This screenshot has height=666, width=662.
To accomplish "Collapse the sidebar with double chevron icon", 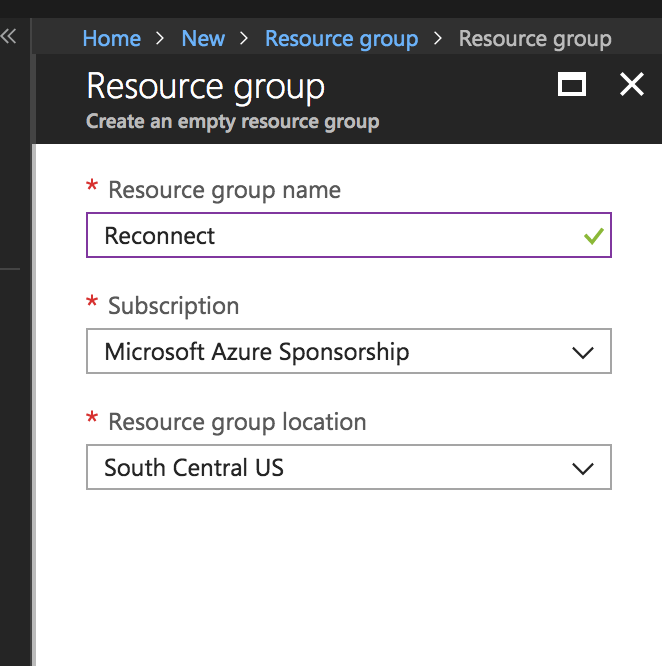I will 8,36.
